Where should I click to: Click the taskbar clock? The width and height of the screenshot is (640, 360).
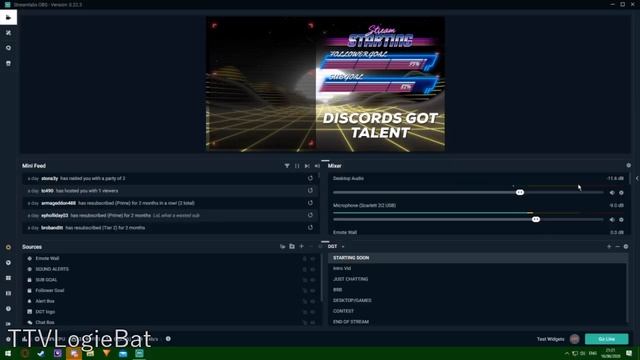click(x=611, y=353)
